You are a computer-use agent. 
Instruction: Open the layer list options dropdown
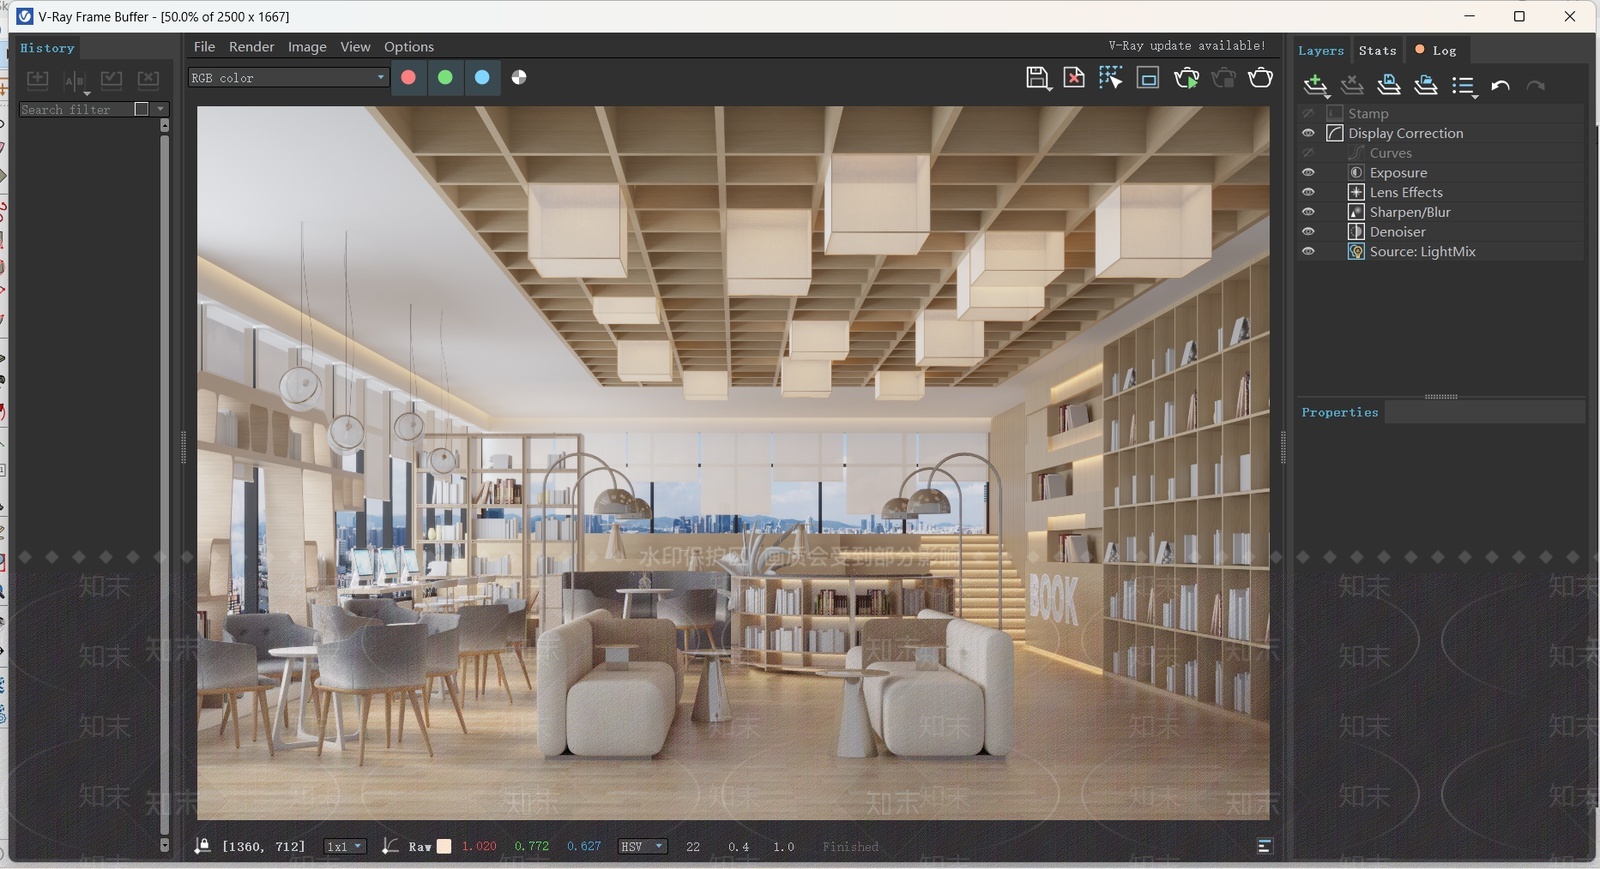1464,86
